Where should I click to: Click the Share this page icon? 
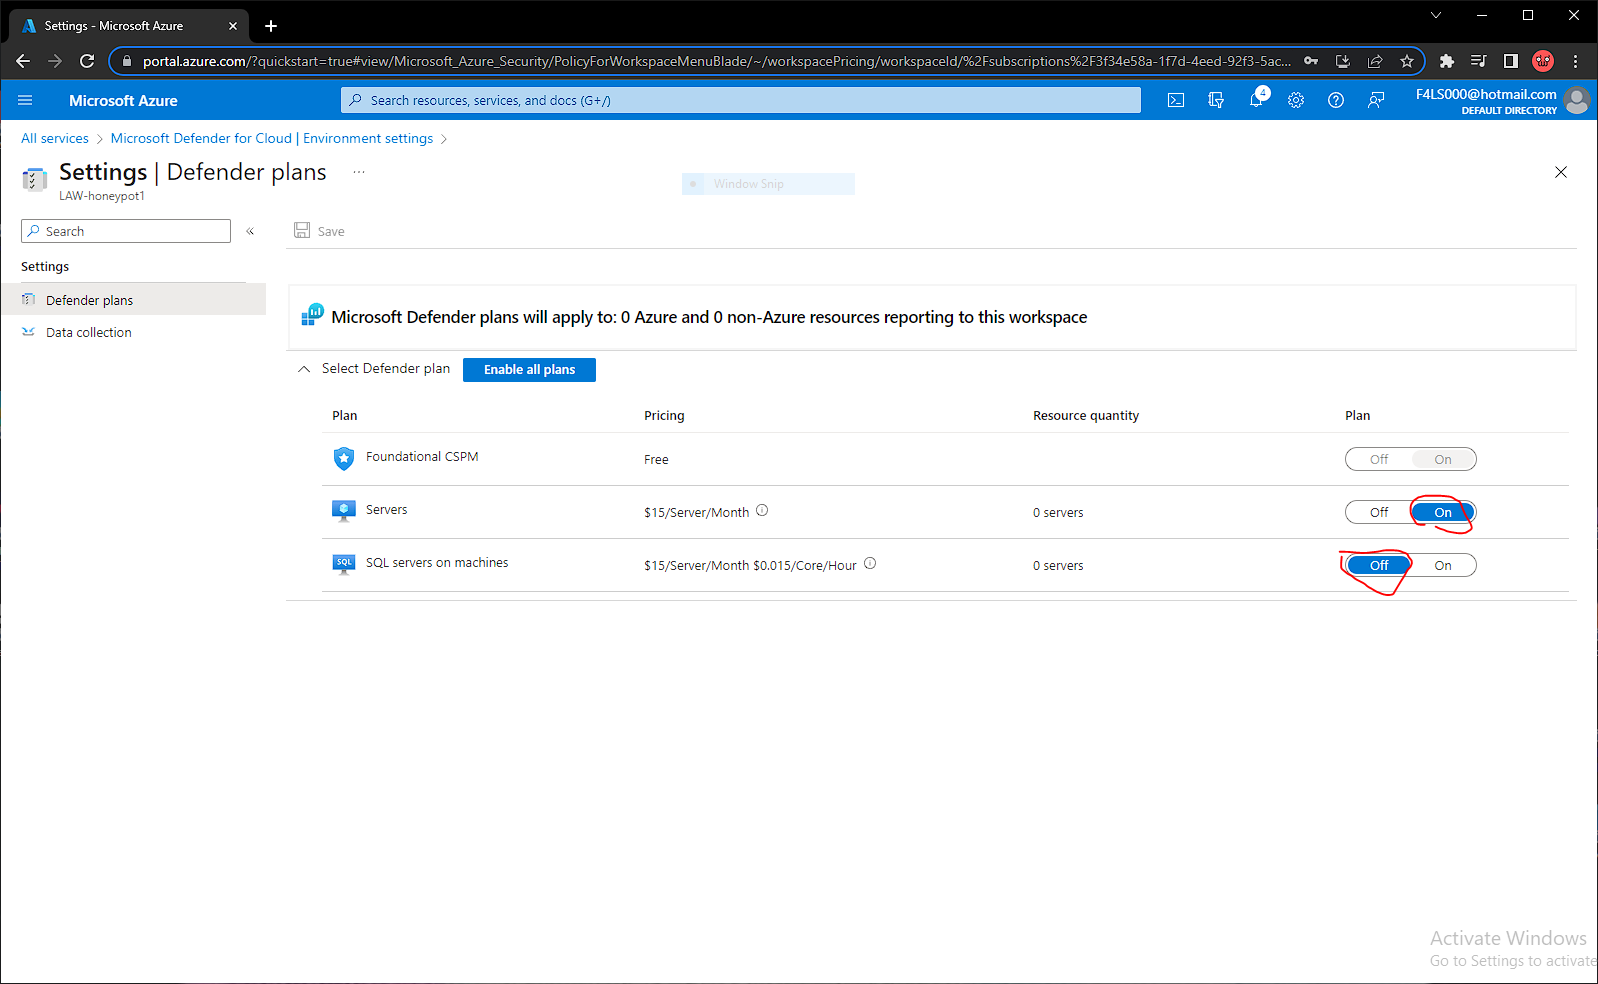[x=1375, y=61]
